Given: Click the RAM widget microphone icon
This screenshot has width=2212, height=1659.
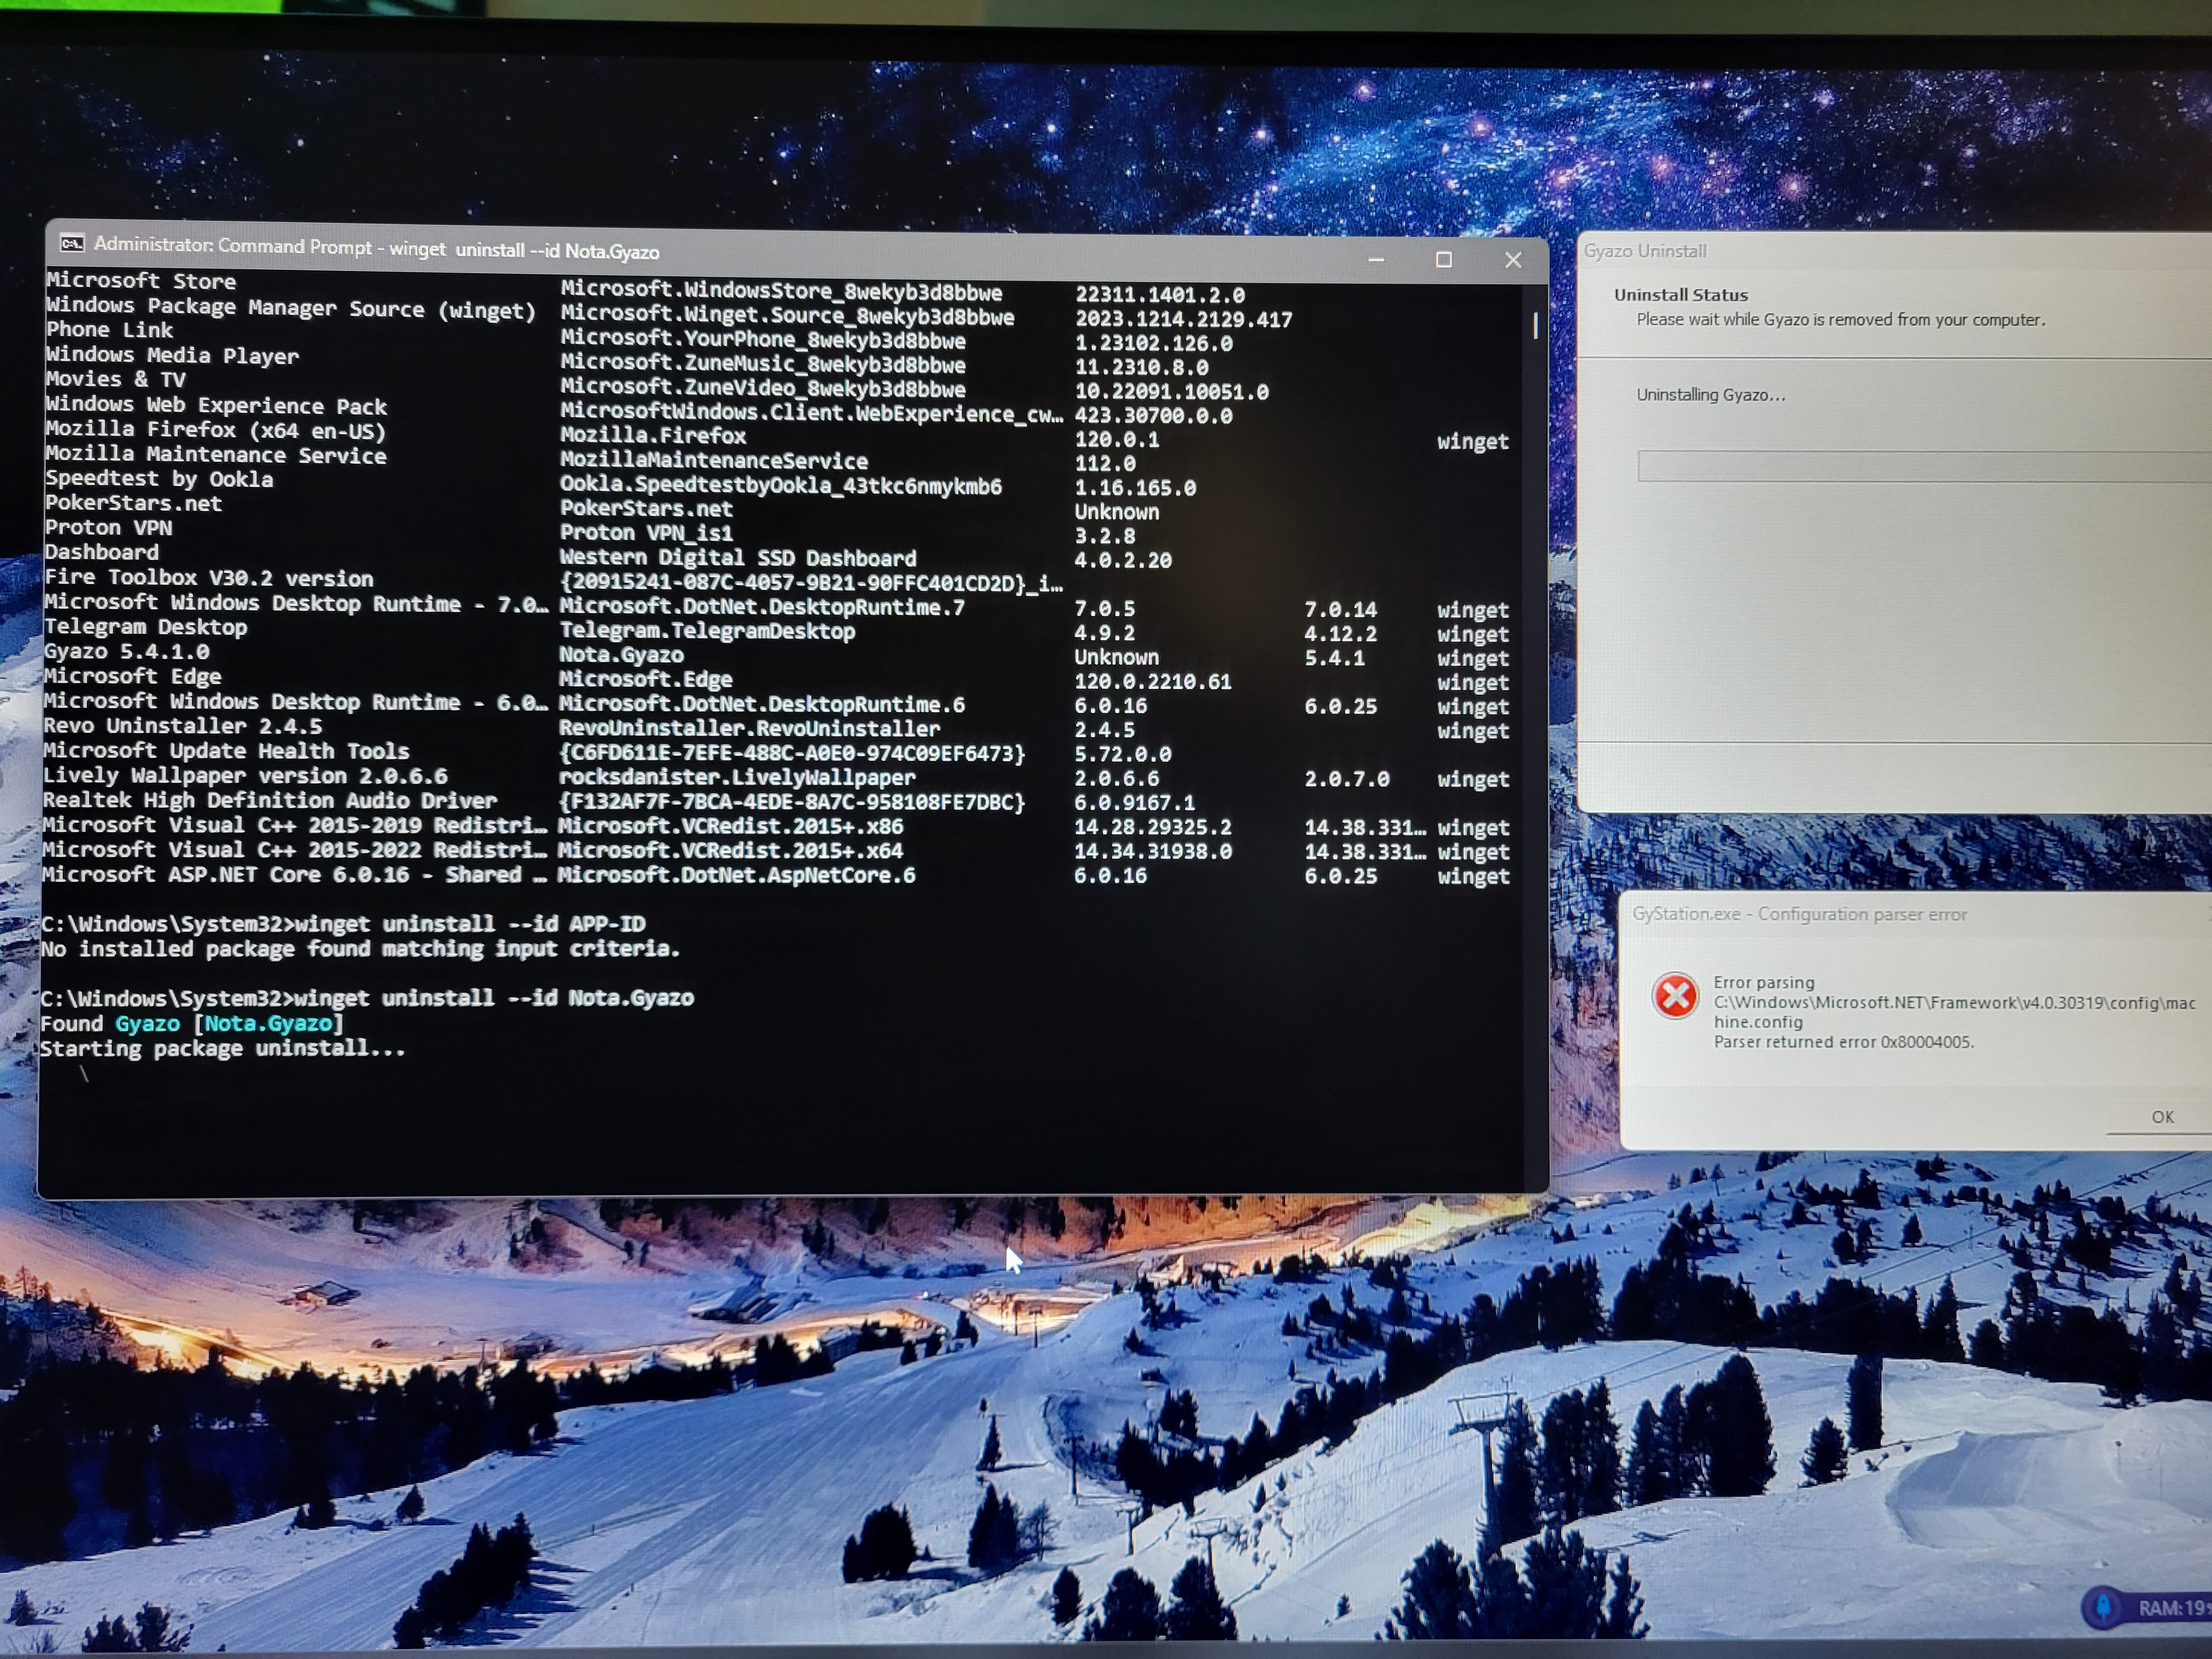Looking at the screenshot, I should coord(2104,1607).
